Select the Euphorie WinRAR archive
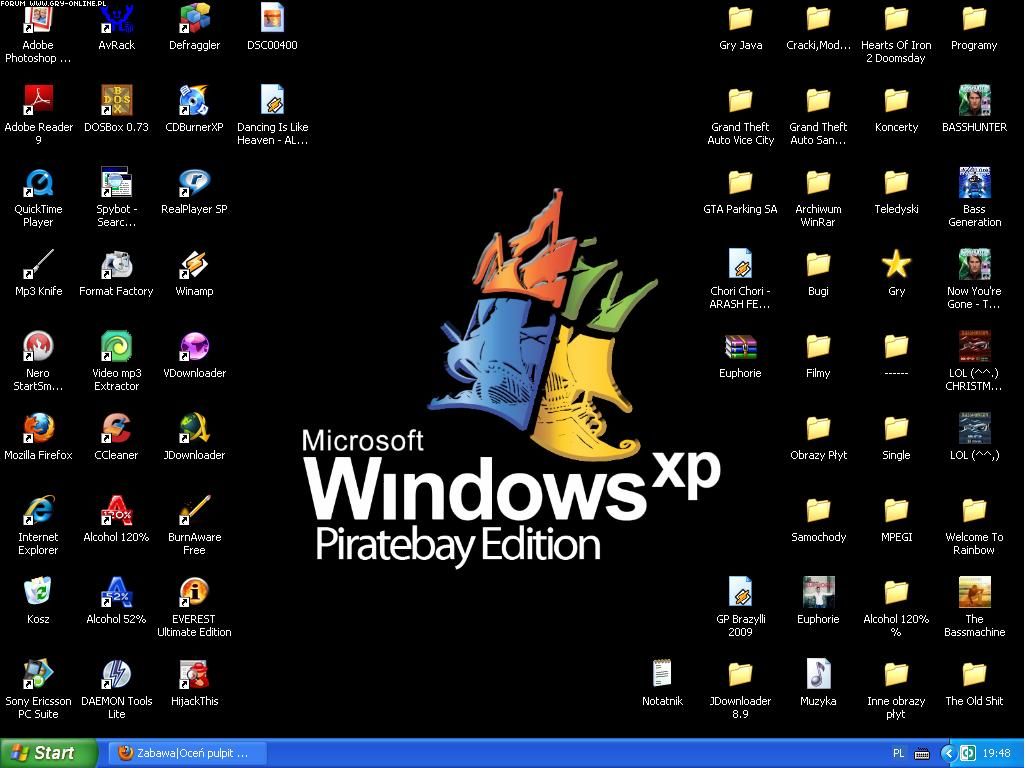1026x768 pixels. (x=740, y=346)
